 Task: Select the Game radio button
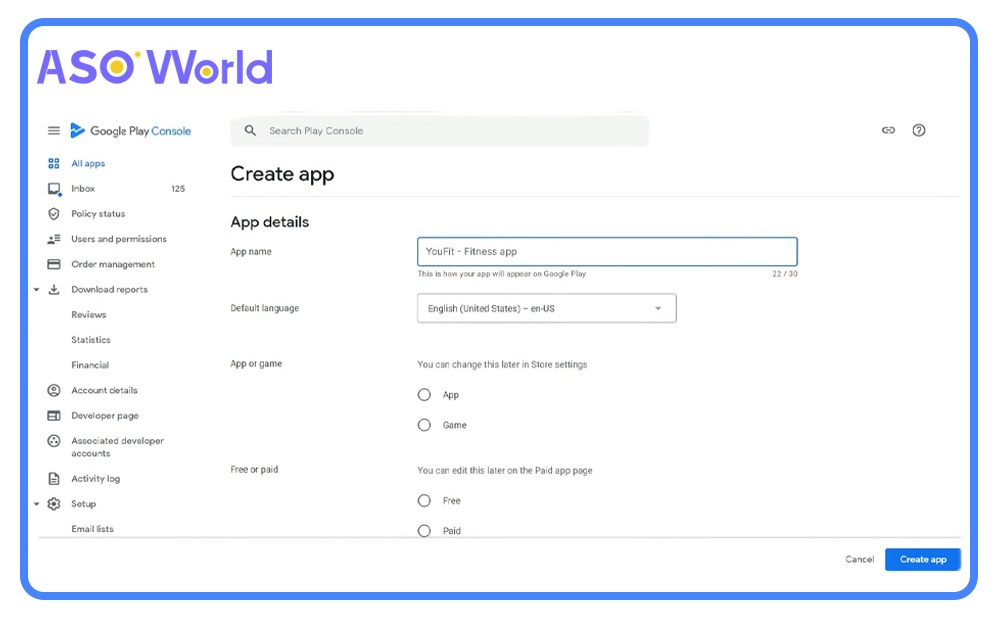[424, 425]
